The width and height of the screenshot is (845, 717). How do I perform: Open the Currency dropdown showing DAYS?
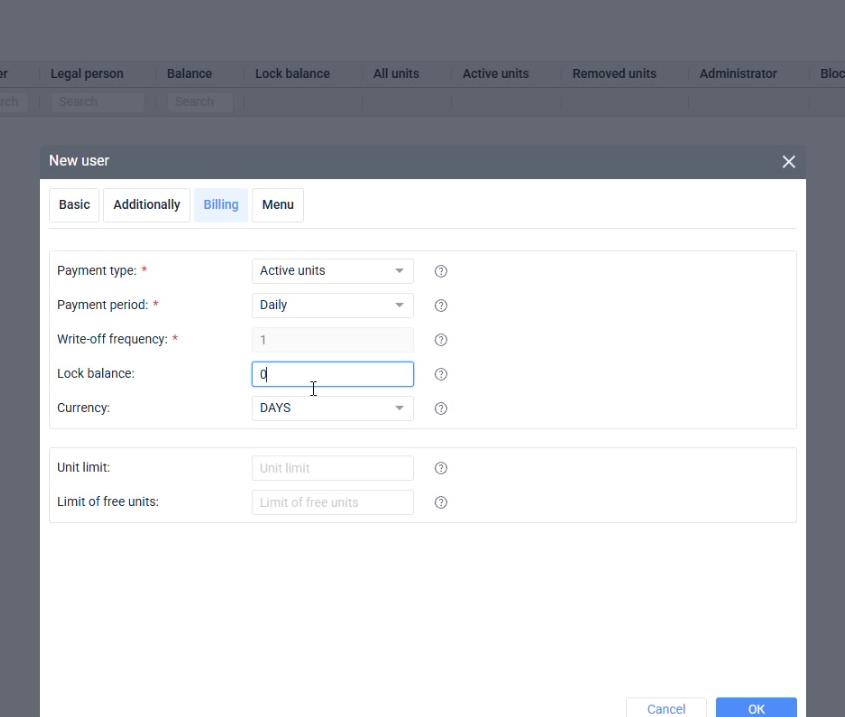333,408
